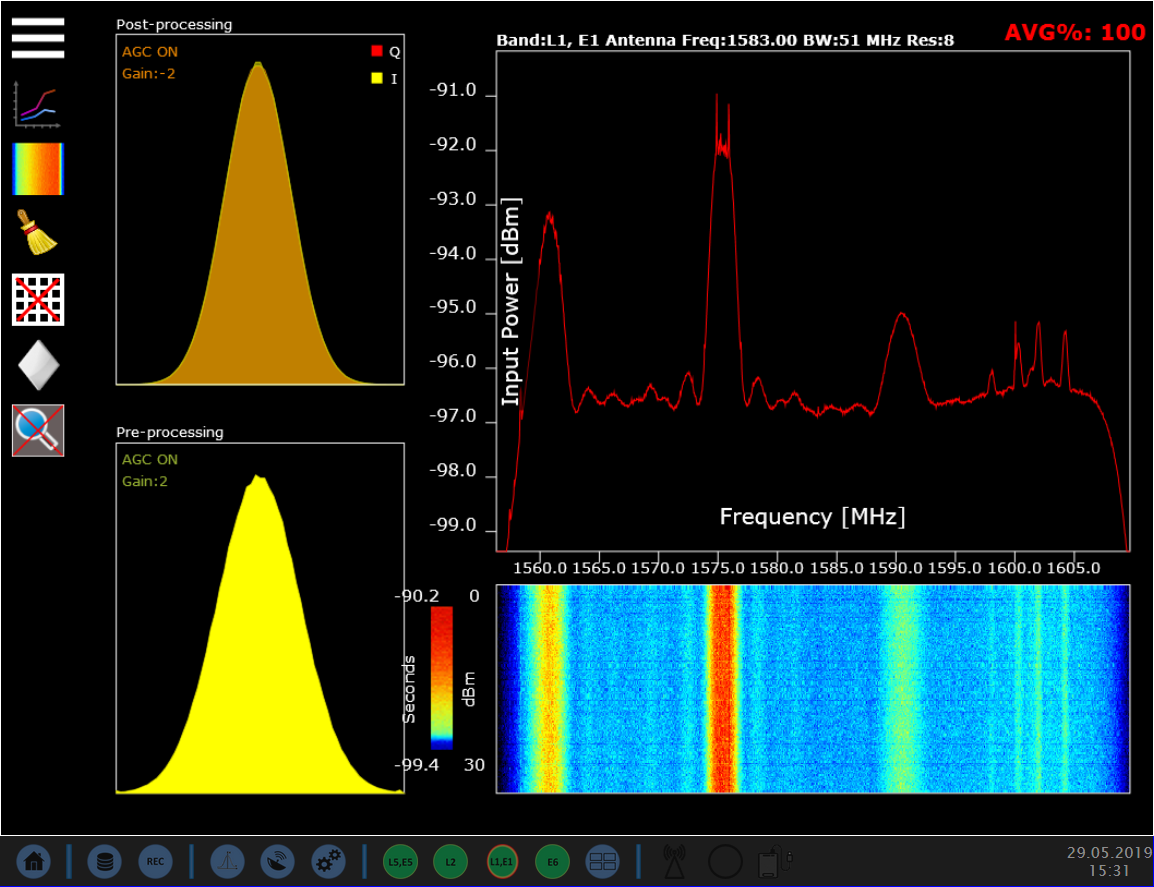Screen dimensions: 1154x887
Task: Click the dBm color scale bar
Action: pos(442,678)
